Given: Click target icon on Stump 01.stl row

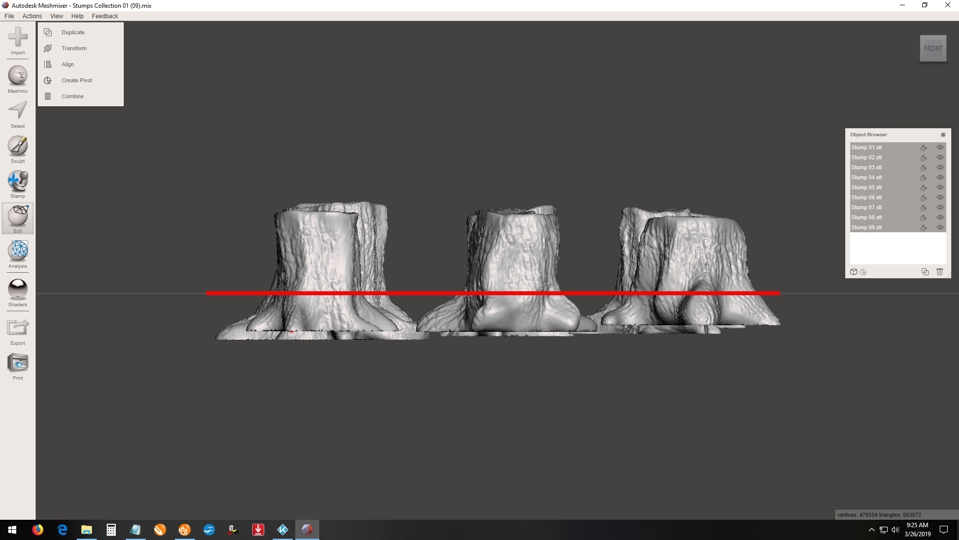Looking at the screenshot, I should [x=923, y=147].
